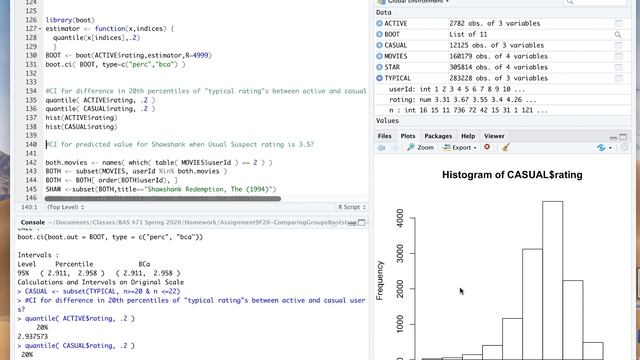Inspect BOOT with the magnifier icon
This screenshot has width=640, height=360.
[x=618, y=35]
